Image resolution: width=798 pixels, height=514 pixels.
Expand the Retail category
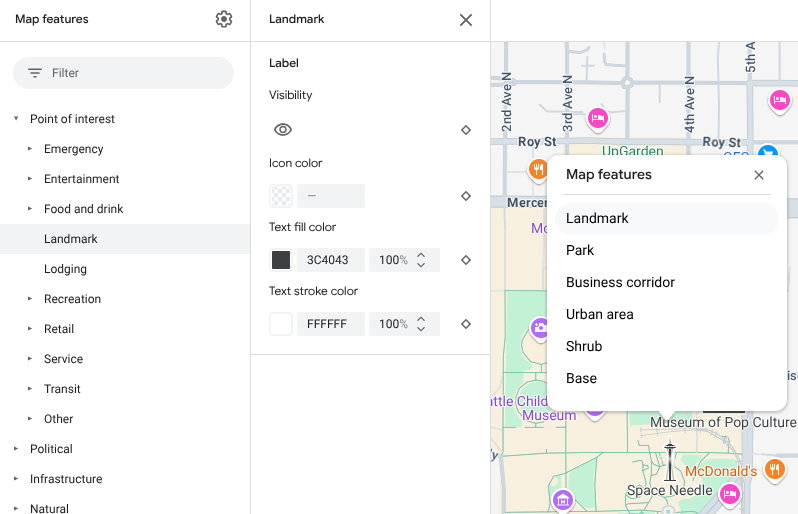pyautogui.click(x=30, y=329)
